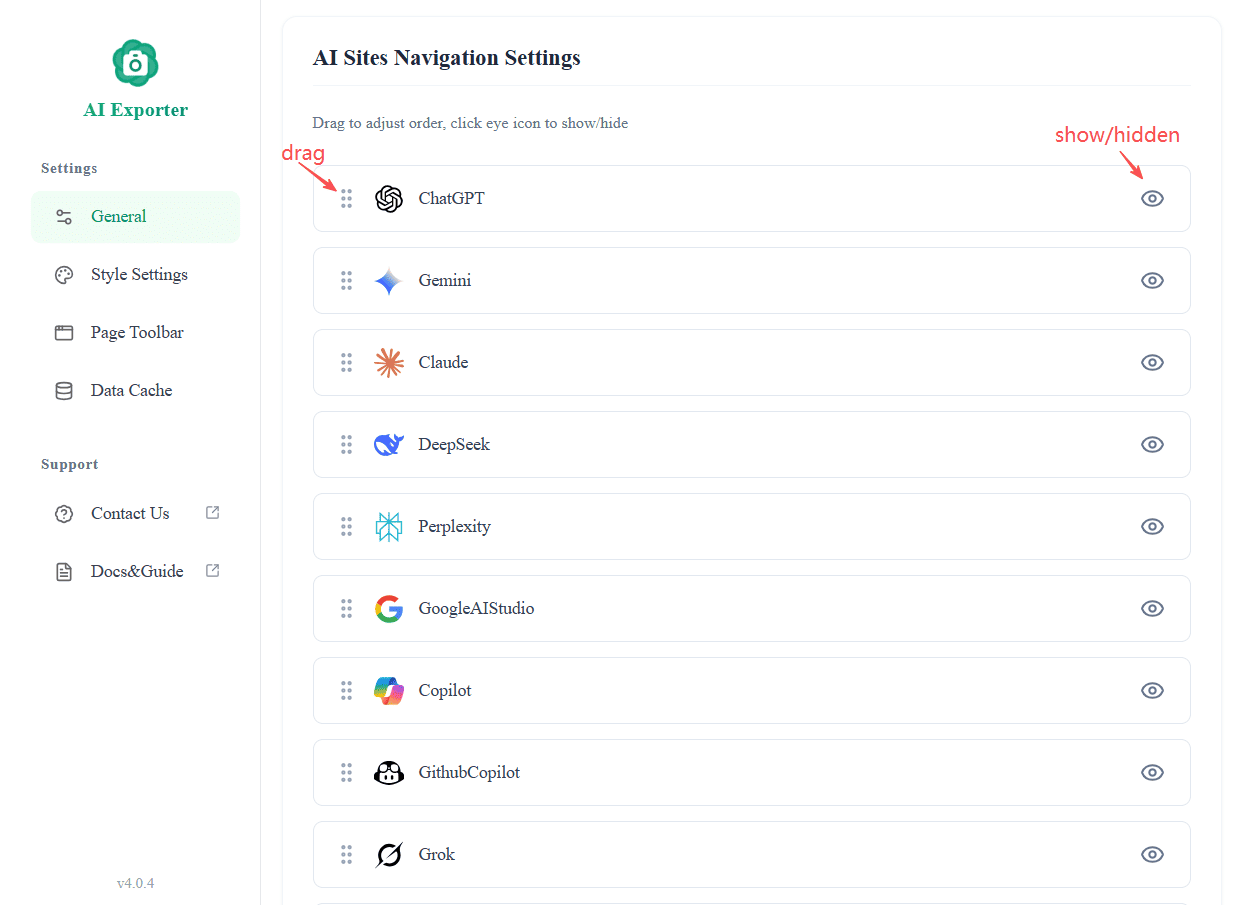1244x905 pixels.
Task: Open the Data Cache section
Action: tap(131, 390)
